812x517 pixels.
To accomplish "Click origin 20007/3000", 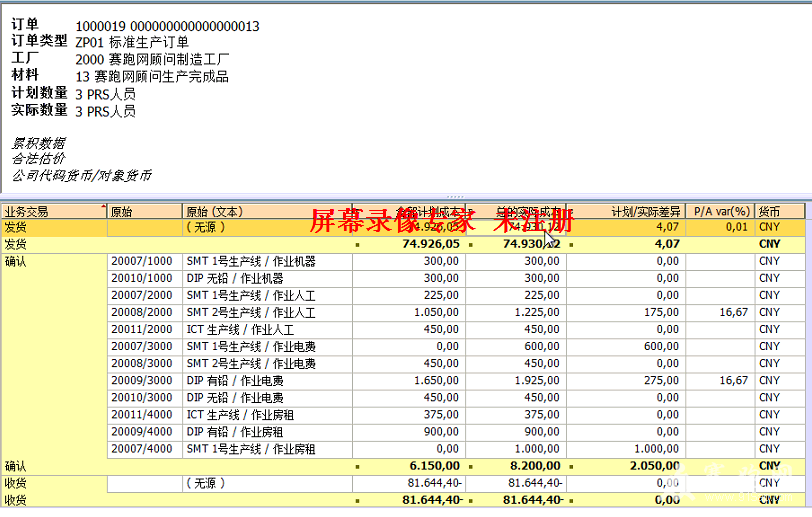I will point(141,346).
